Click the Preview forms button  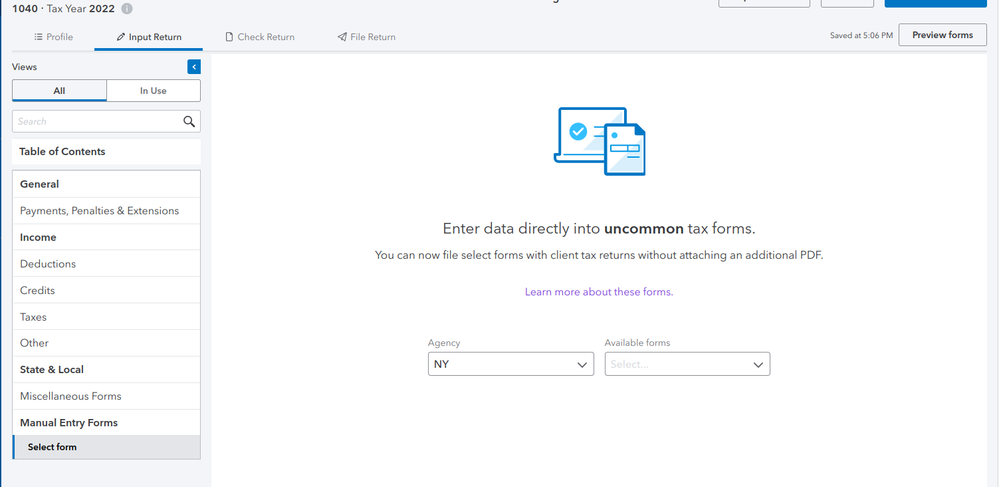click(x=942, y=35)
